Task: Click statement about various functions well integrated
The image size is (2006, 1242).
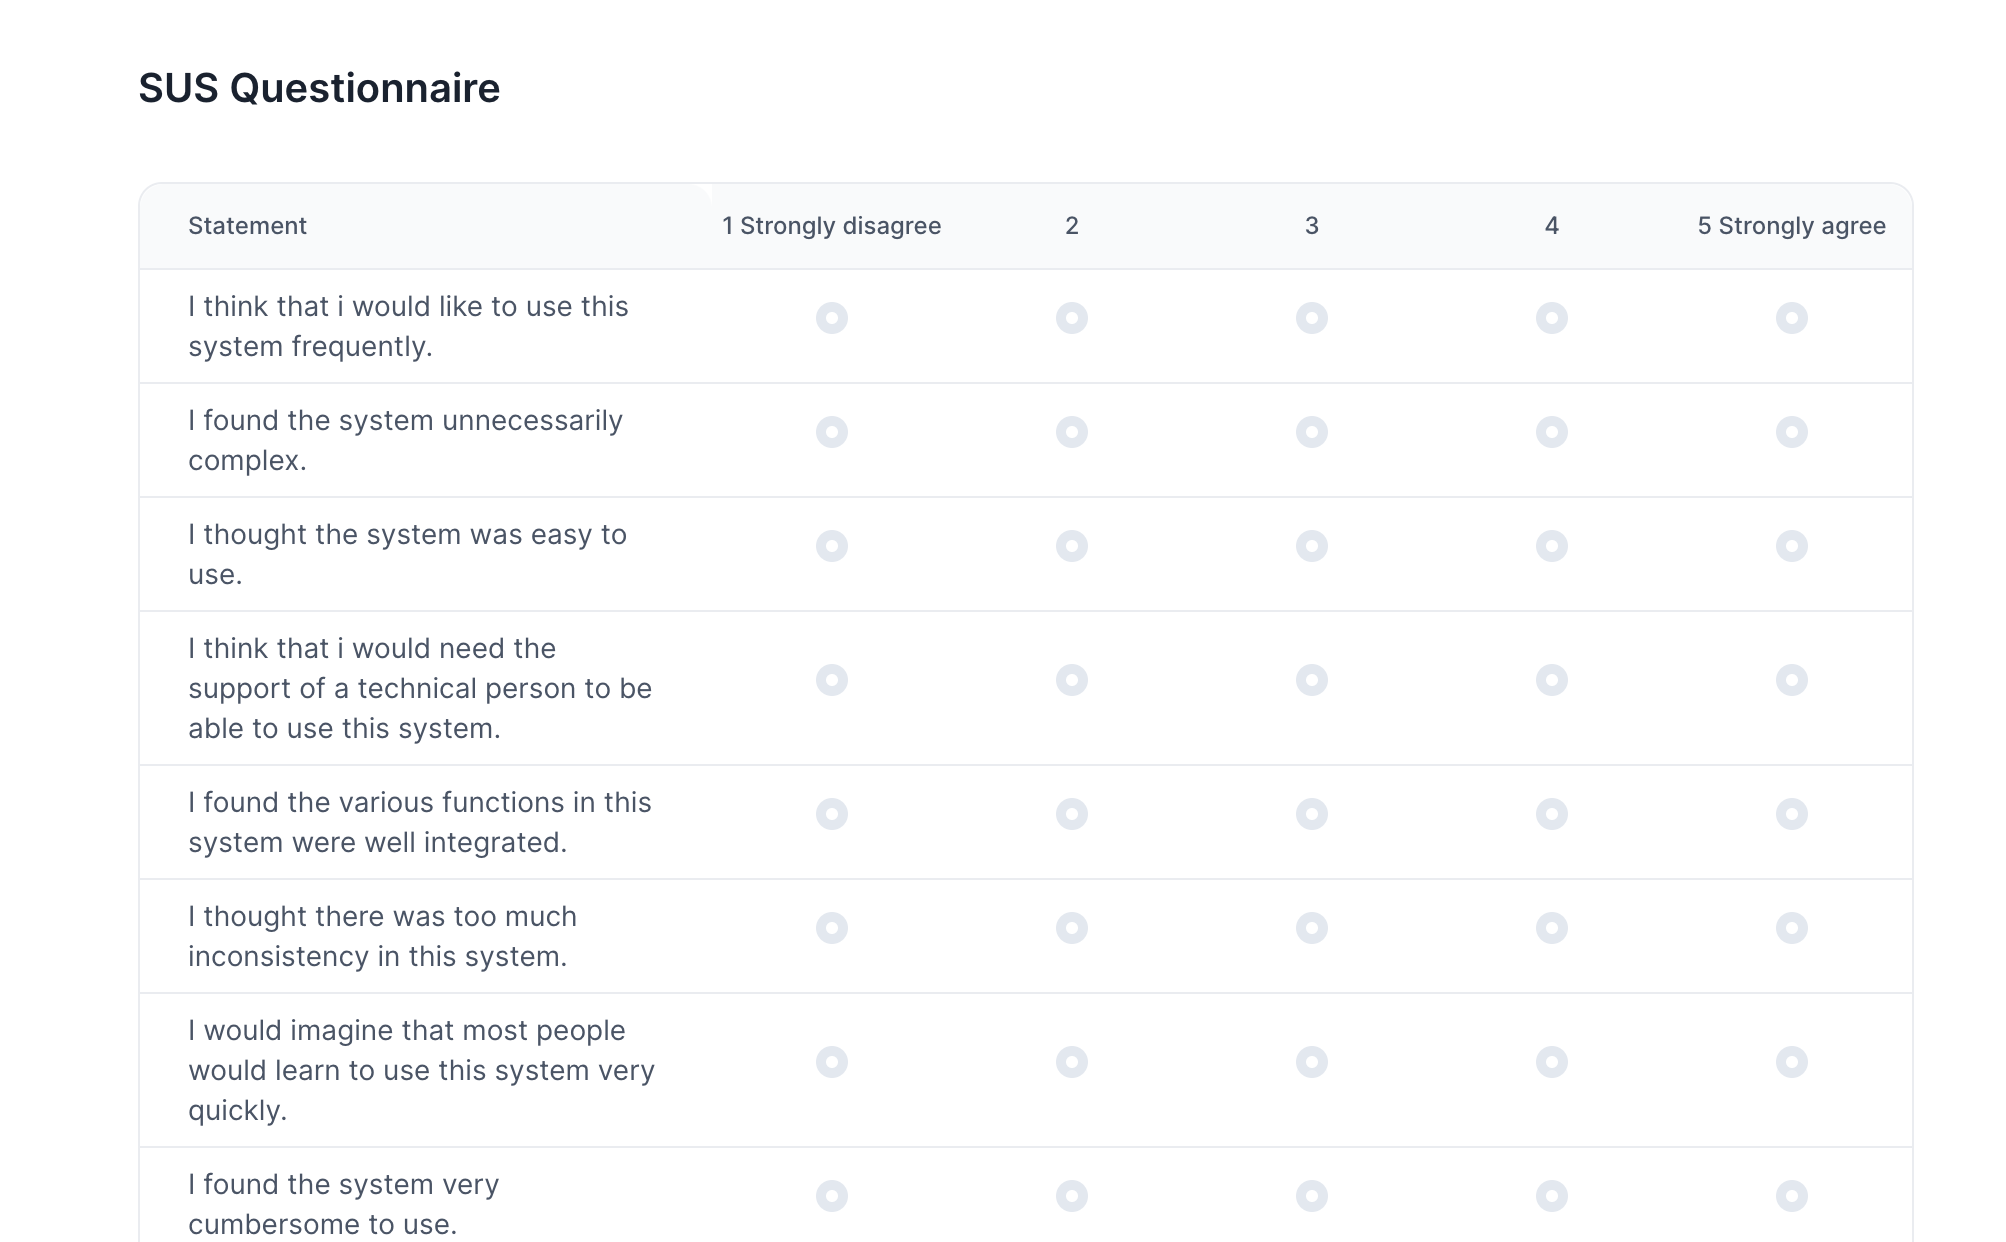Action: coord(420,822)
